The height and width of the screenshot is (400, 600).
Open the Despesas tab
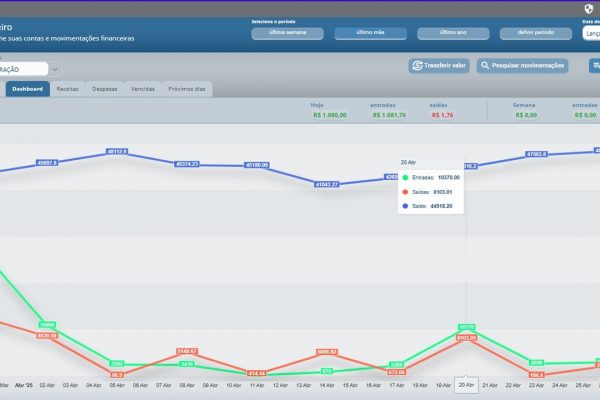click(104, 89)
